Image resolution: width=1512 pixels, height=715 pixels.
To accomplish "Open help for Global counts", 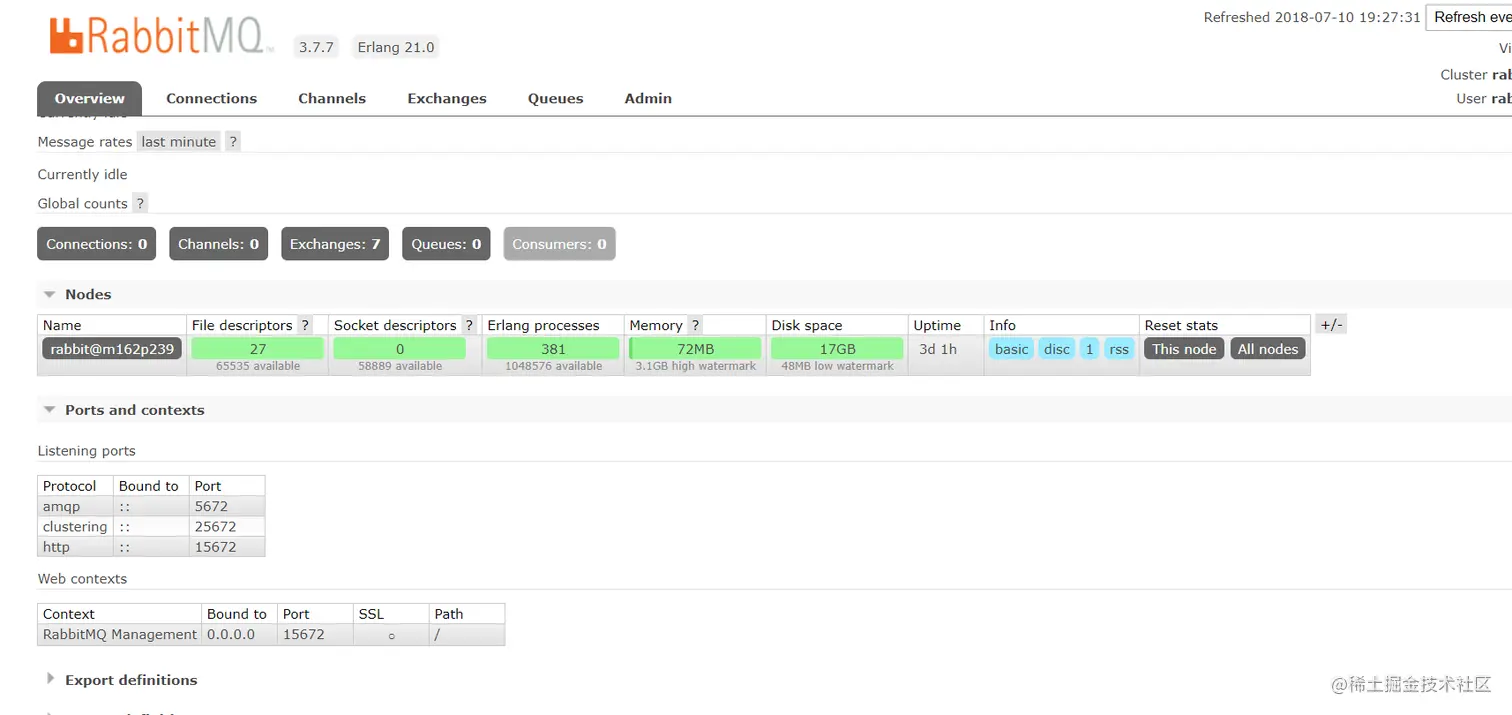I will [140, 203].
